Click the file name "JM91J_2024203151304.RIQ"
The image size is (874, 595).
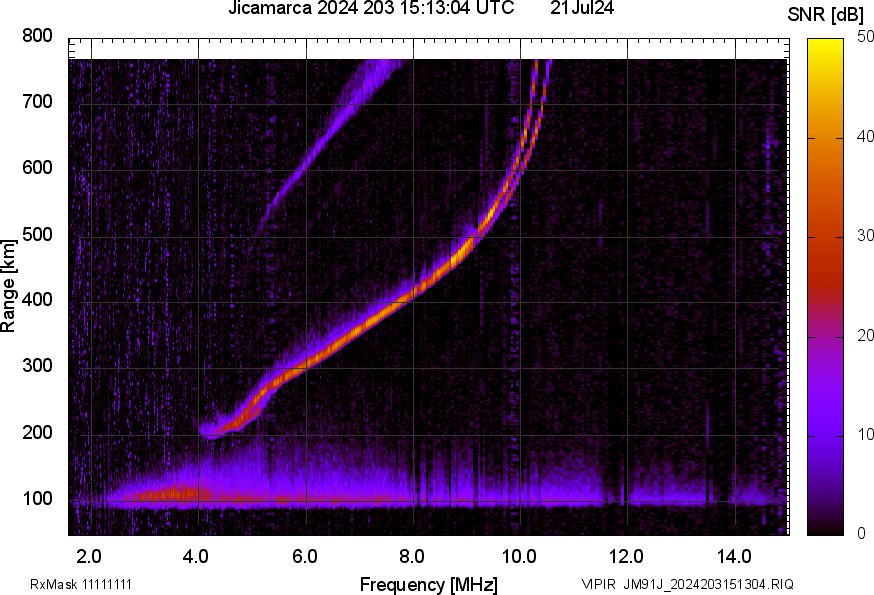[708, 585]
